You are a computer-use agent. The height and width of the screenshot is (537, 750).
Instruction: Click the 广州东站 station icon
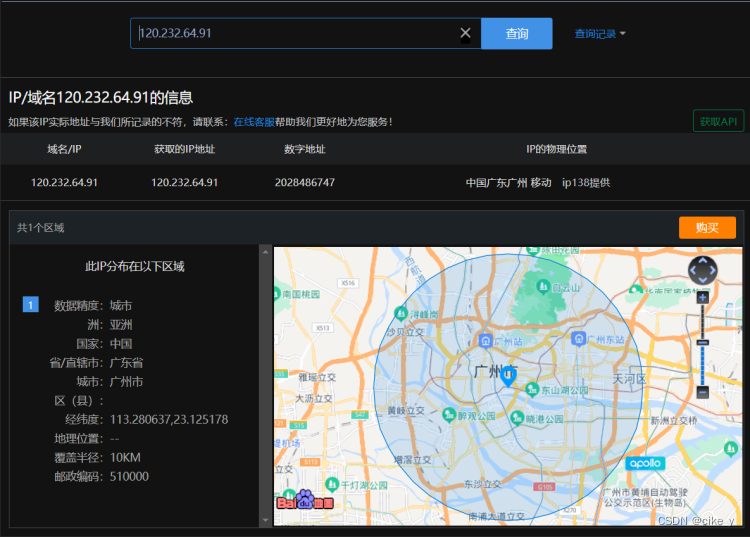coord(579,339)
